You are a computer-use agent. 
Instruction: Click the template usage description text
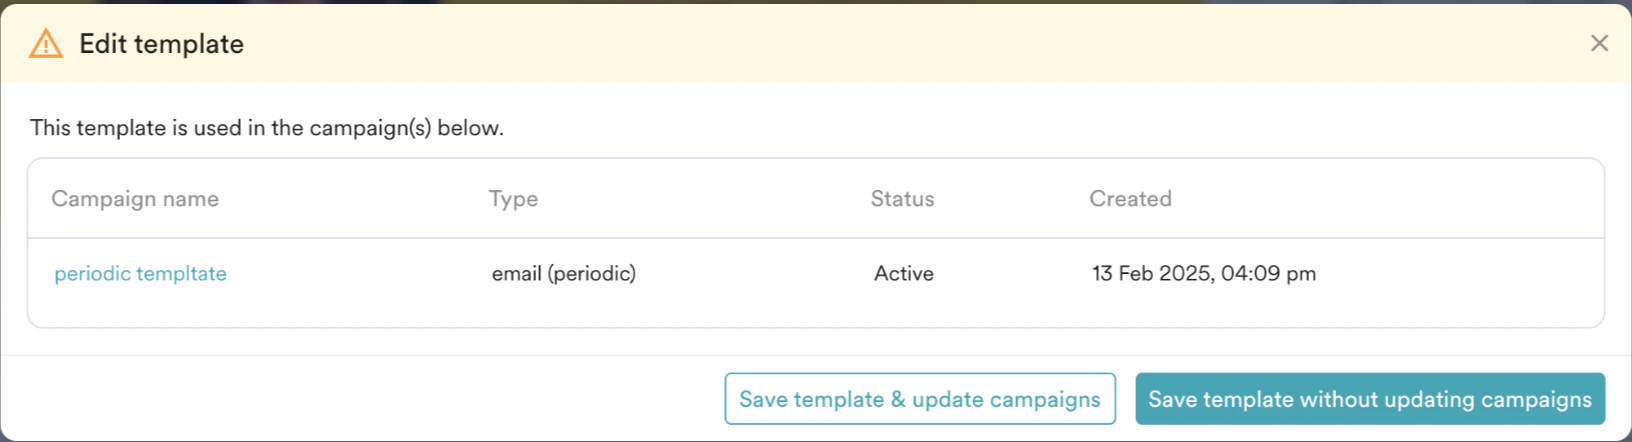tap(266, 128)
